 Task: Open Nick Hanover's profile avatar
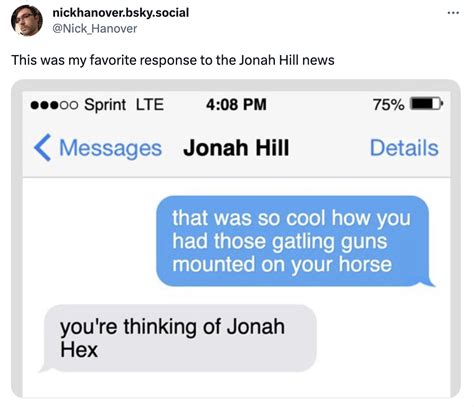click(27, 20)
